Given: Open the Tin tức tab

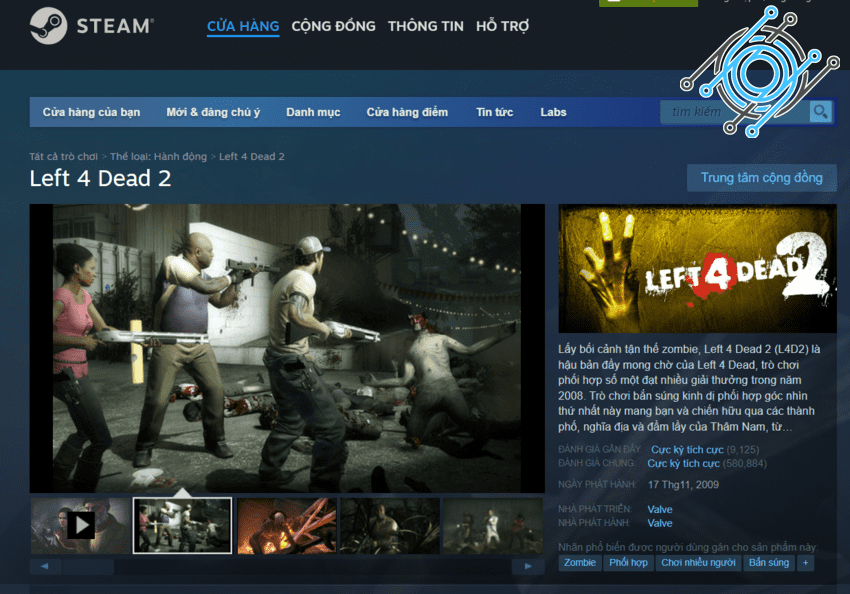Looking at the screenshot, I should [x=494, y=112].
